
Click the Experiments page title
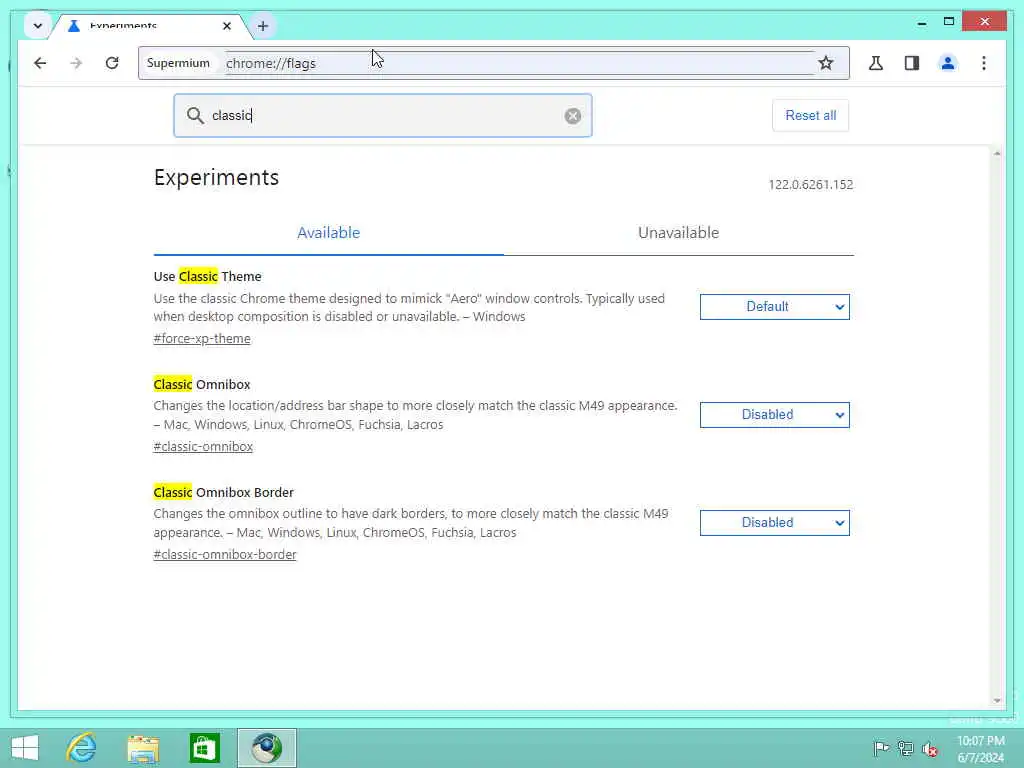[216, 178]
